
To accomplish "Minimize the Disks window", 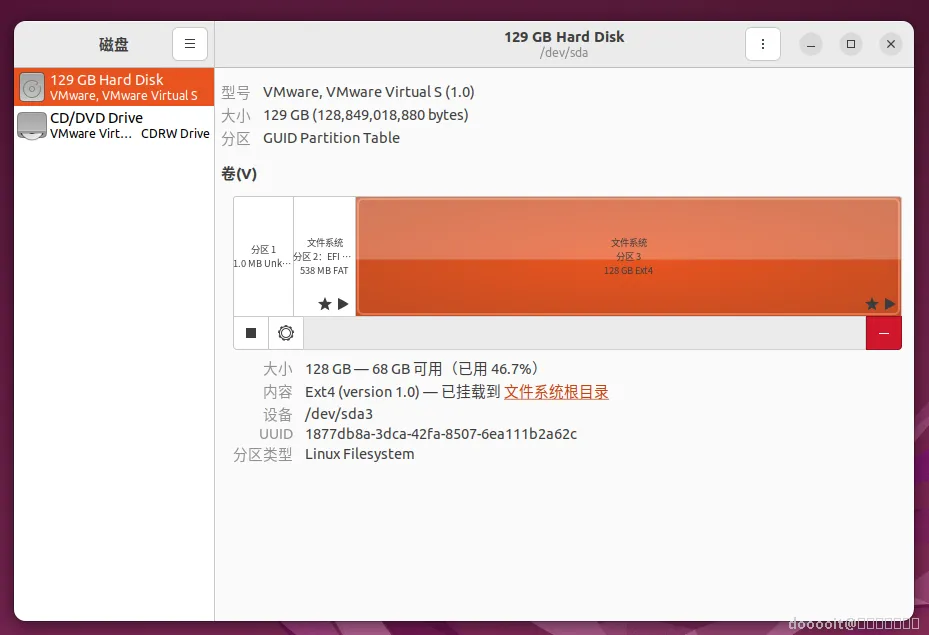I will [x=811, y=44].
